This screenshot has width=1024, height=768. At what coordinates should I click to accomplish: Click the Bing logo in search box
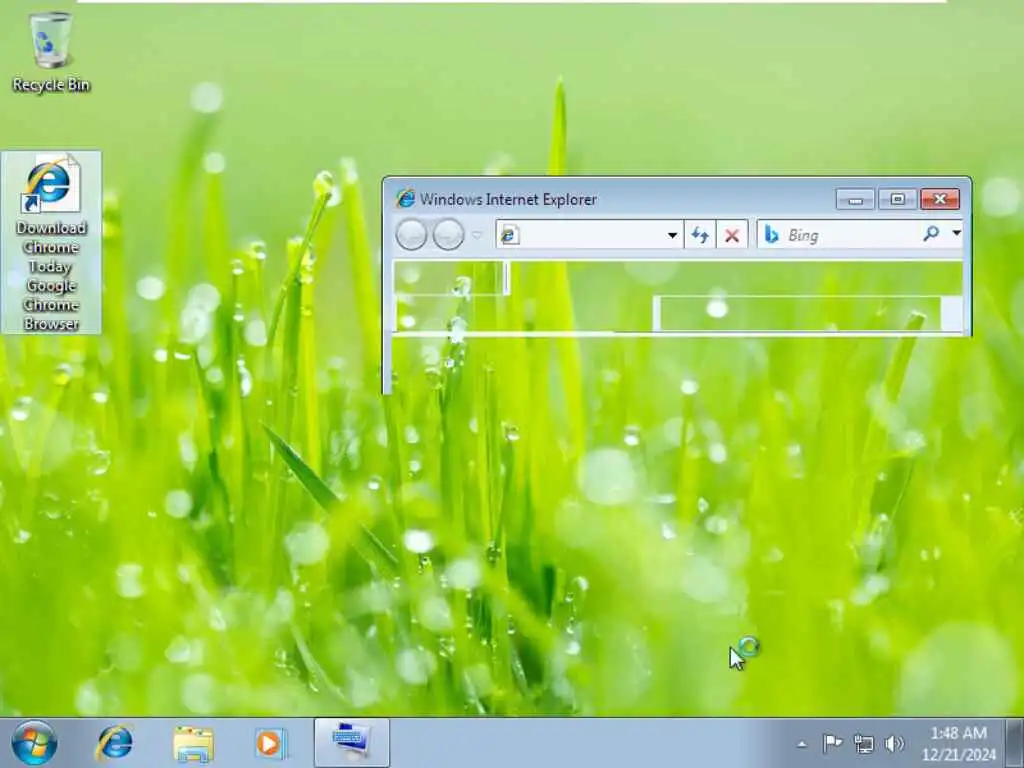[771, 234]
